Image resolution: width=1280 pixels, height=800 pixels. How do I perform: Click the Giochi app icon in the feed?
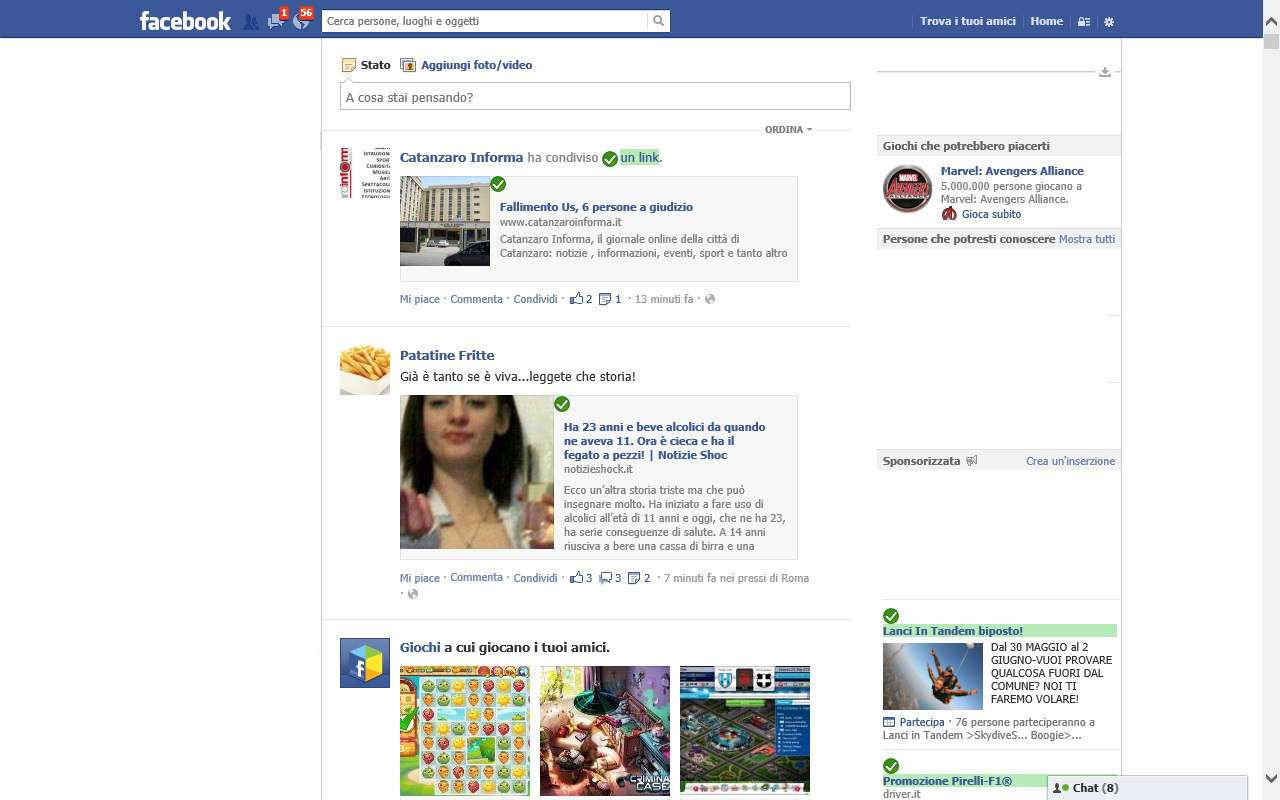pos(365,663)
